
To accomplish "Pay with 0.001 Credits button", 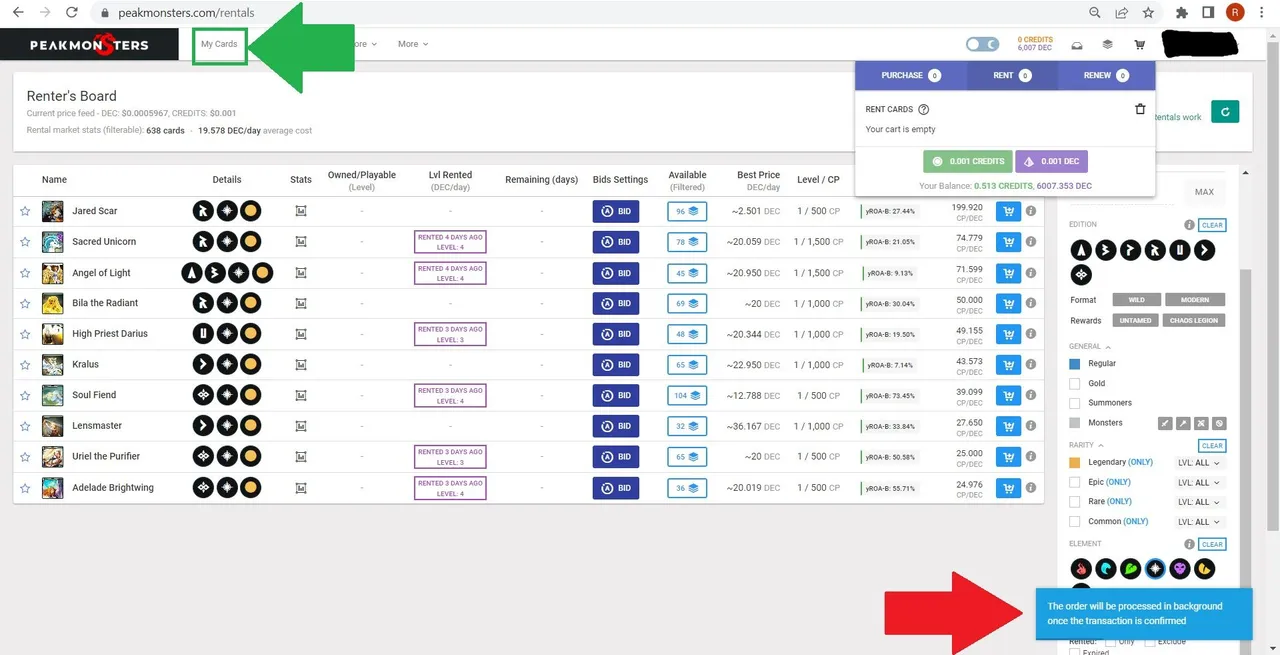I will [x=967, y=161].
